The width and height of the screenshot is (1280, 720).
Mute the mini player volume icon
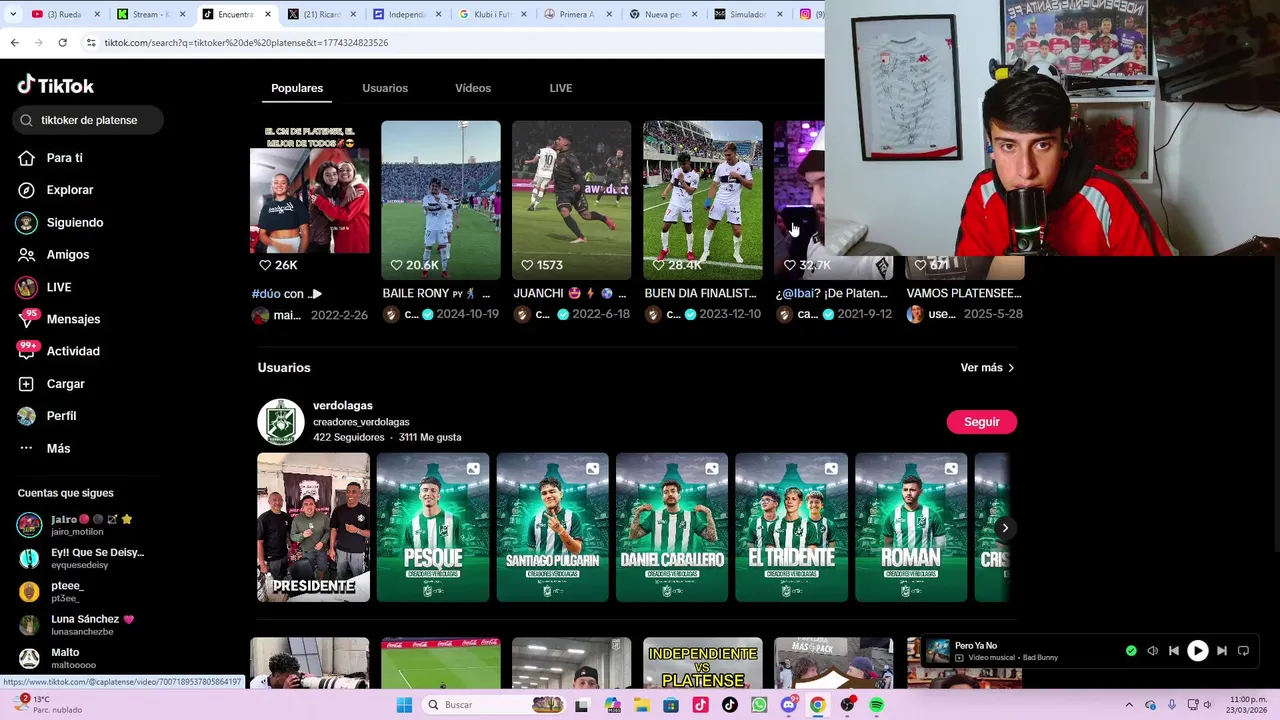1152,651
